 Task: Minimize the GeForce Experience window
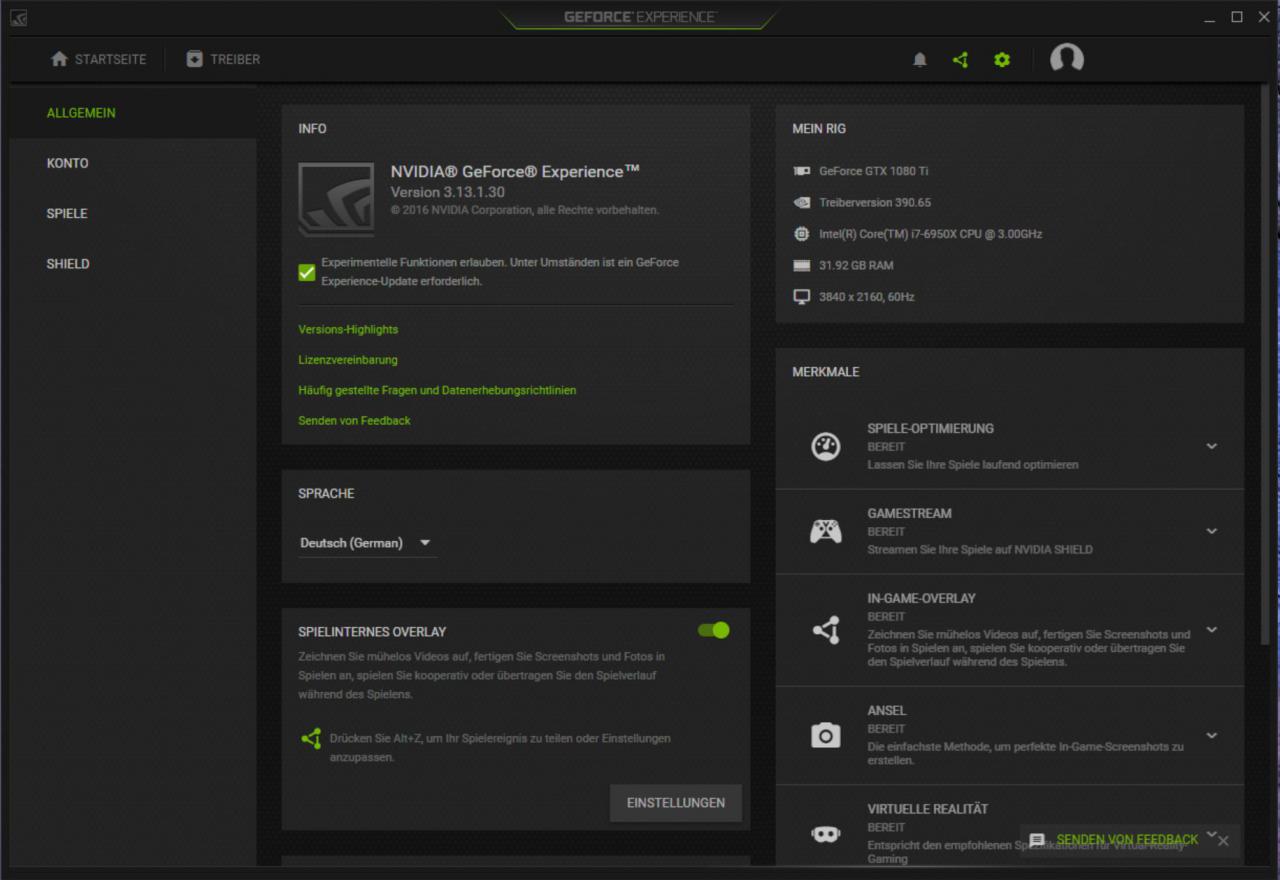click(1210, 17)
